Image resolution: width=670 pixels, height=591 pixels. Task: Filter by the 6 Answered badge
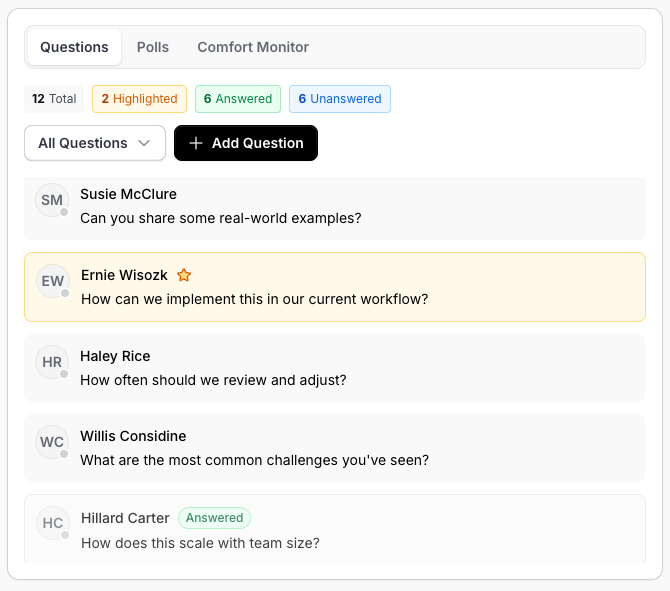pos(238,99)
